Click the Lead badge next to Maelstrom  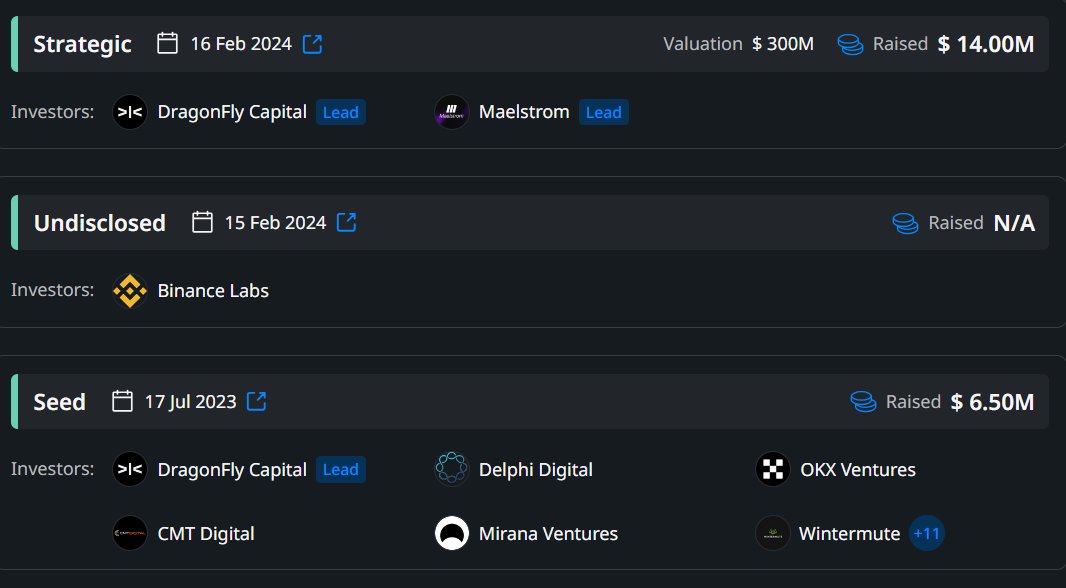(x=604, y=112)
